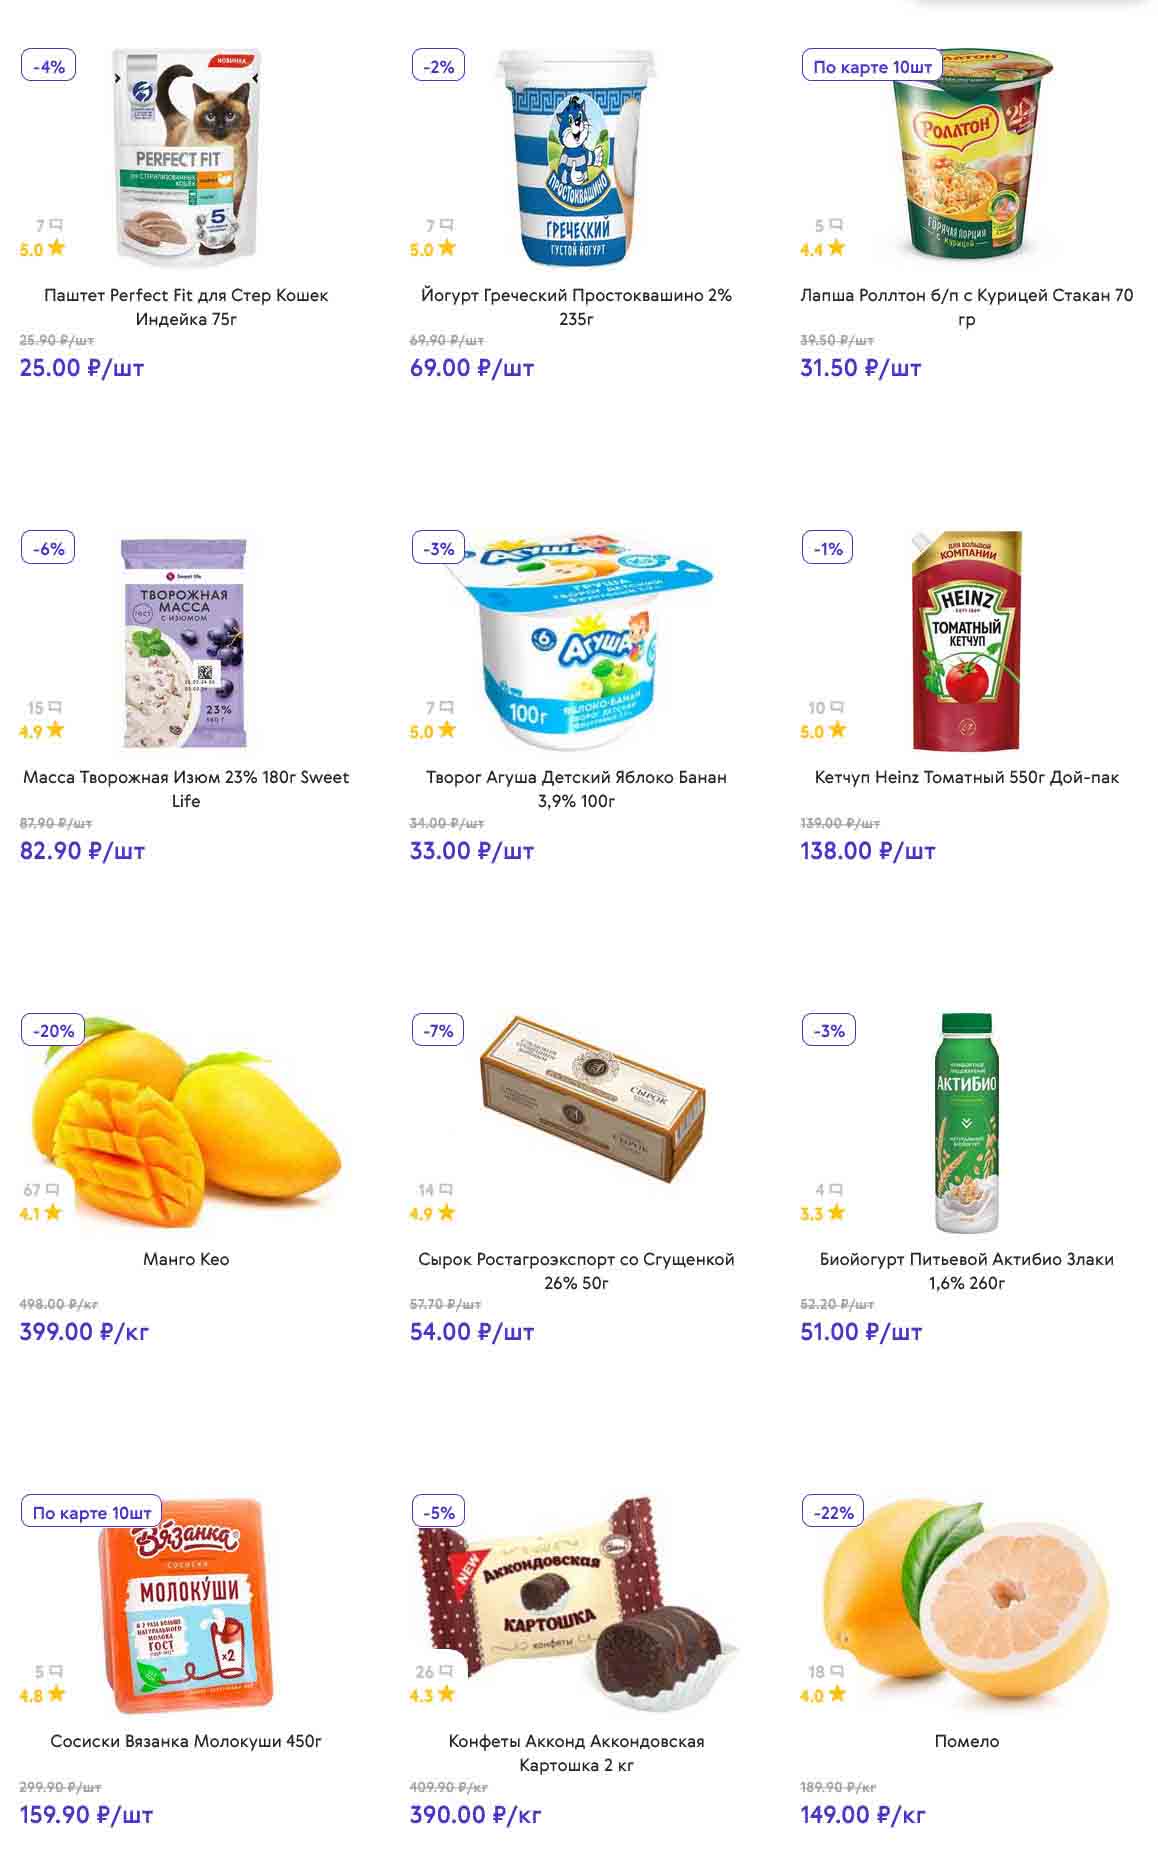Click the star rating icon on Манго Кео
Screen dimensions: 1158x1858
(x=53, y=1213)
